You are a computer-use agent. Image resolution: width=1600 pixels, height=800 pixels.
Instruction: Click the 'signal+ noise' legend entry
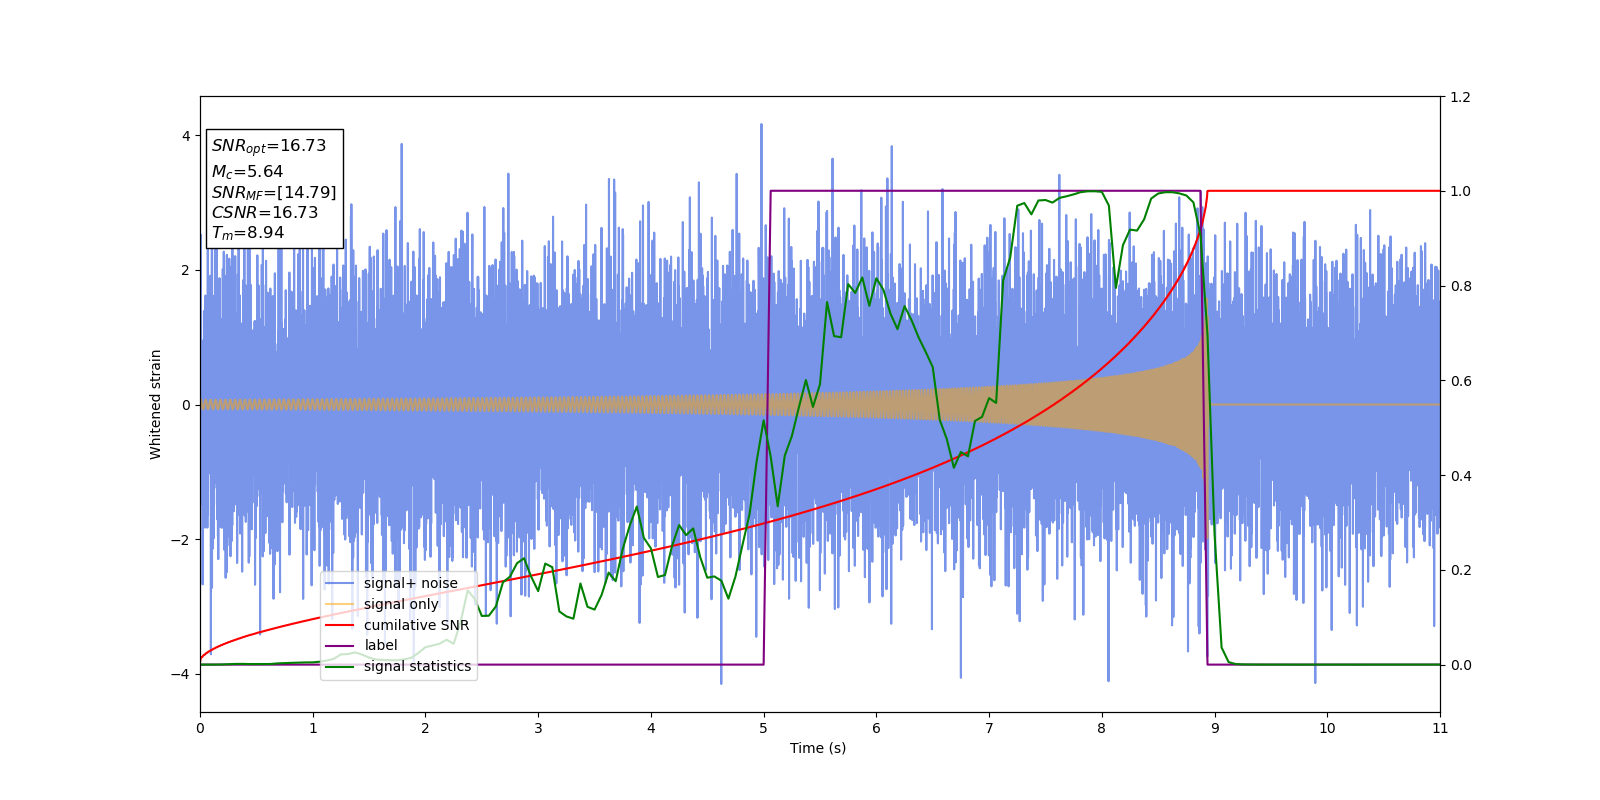(x=411, y=583)
